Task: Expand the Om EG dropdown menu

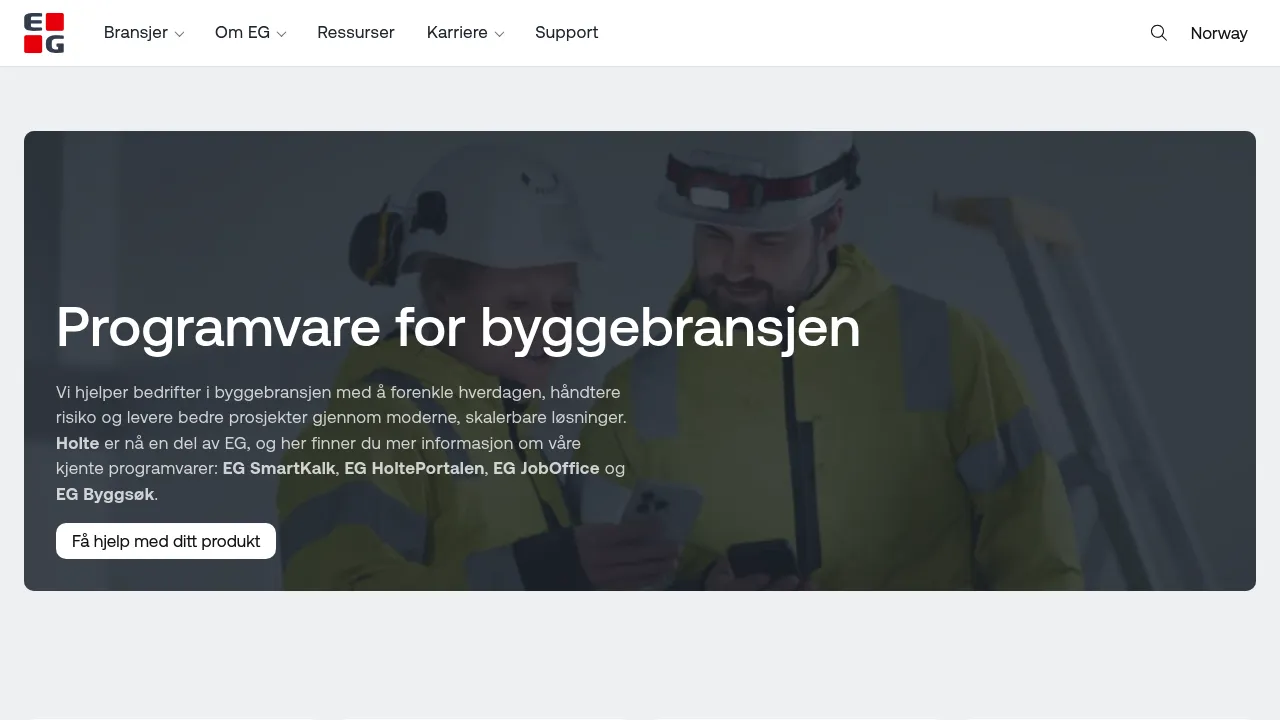Action: click(251, 33)
